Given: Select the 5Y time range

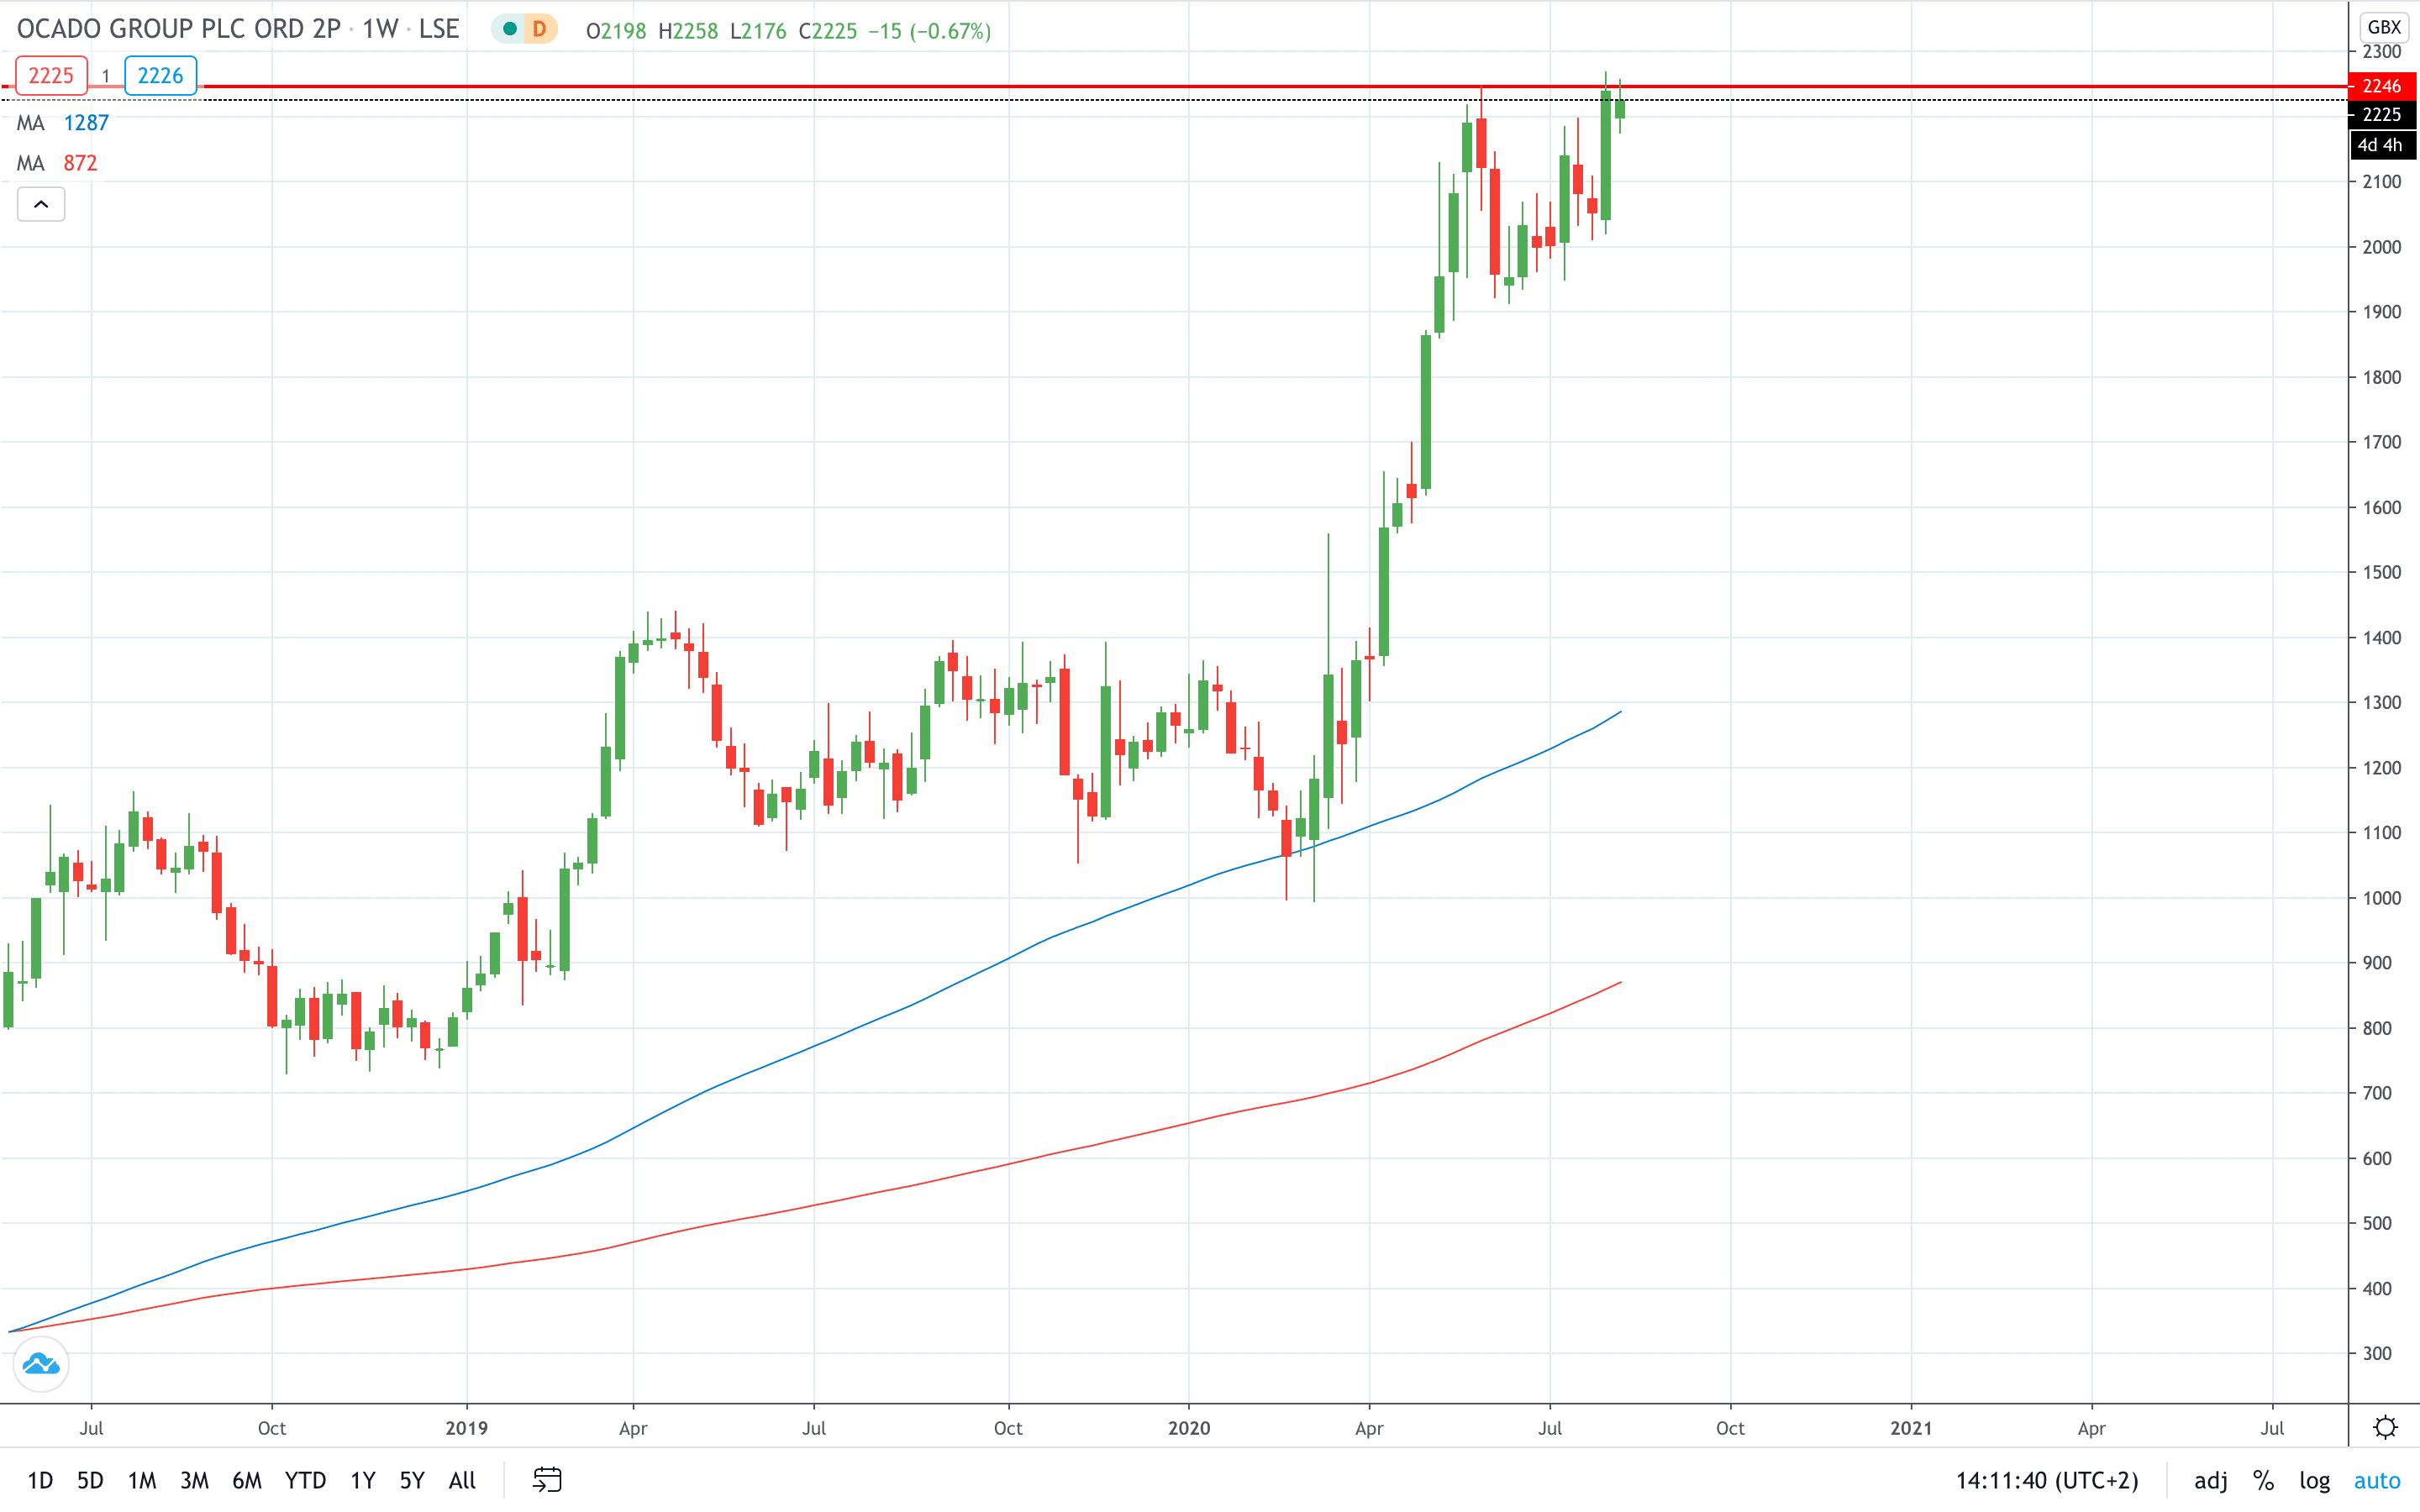Looking at the screenshot, I should 412,1480.
